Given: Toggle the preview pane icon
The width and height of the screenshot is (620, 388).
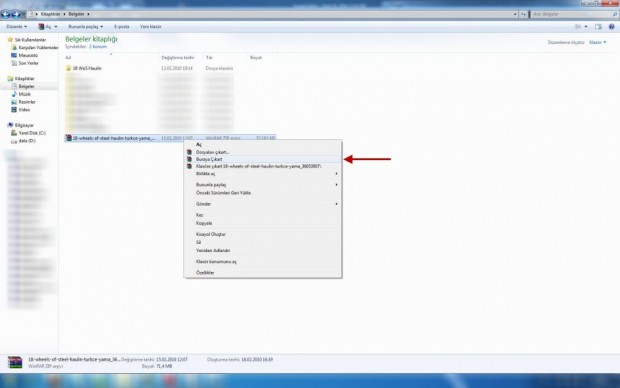Looking at the screenshot, I should tap(598, 26).
